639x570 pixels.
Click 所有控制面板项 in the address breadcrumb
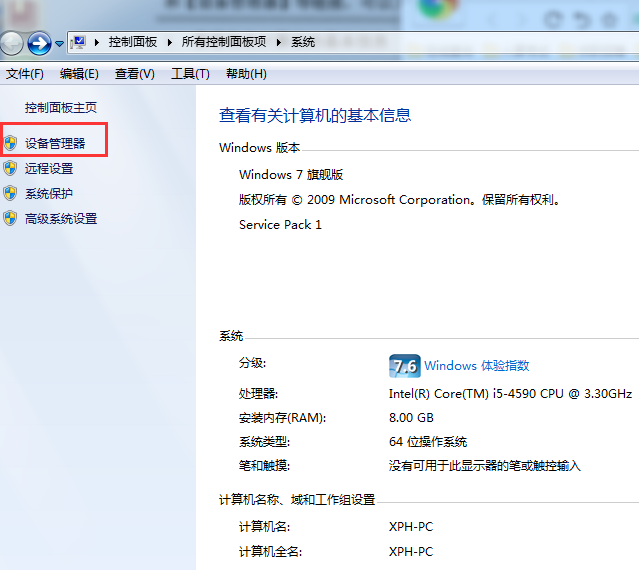point(226,42)
